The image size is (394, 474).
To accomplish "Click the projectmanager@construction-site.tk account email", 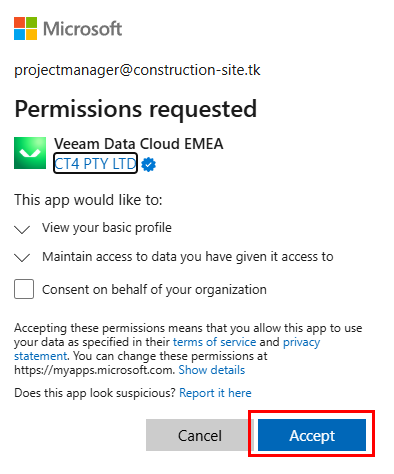I will pos(137,70).
